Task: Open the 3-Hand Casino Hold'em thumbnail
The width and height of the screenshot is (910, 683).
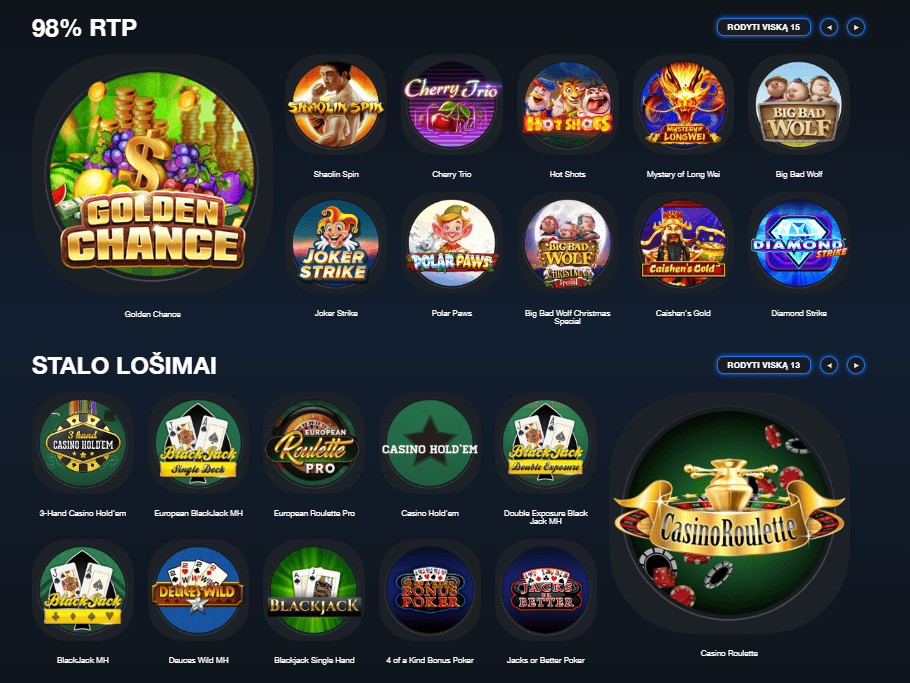Action: coord(83,444)
